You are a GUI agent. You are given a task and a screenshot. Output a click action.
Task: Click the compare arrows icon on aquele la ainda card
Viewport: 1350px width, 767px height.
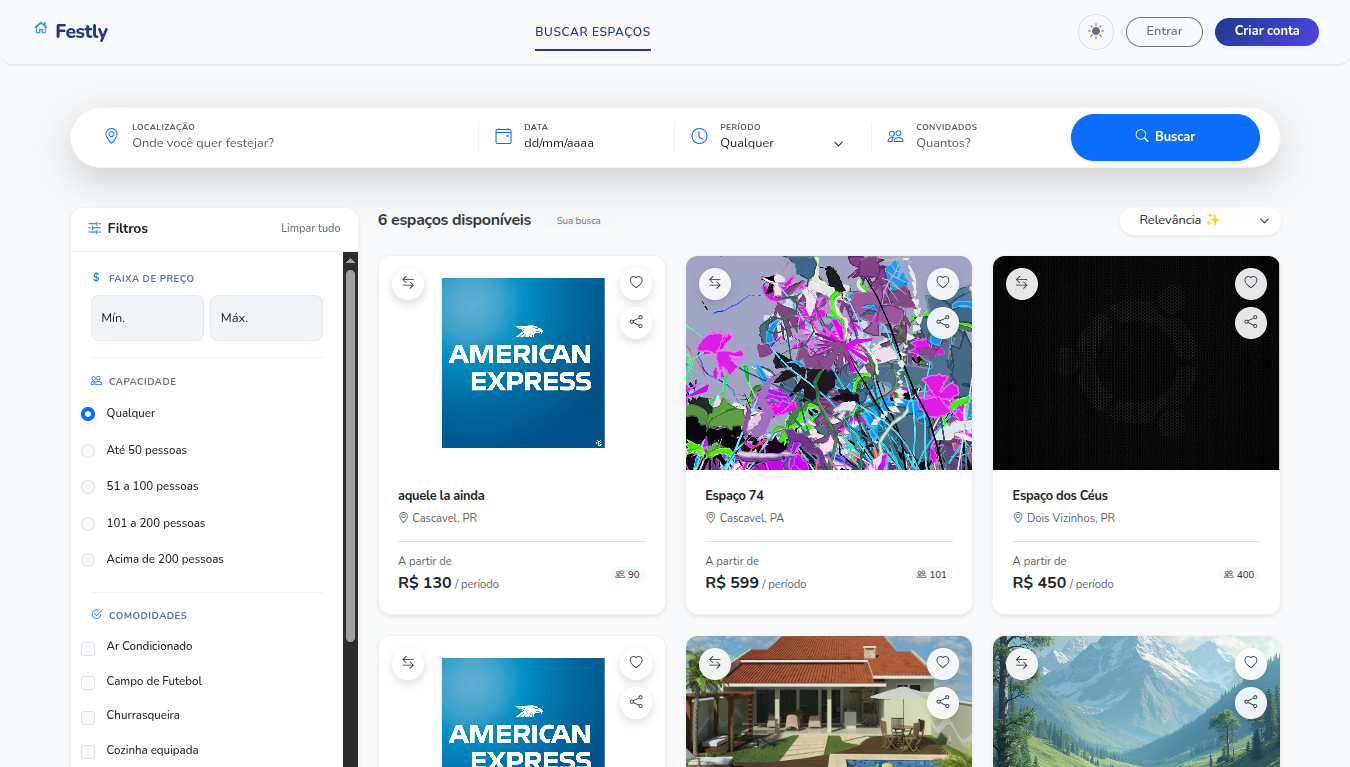[408, 283]
